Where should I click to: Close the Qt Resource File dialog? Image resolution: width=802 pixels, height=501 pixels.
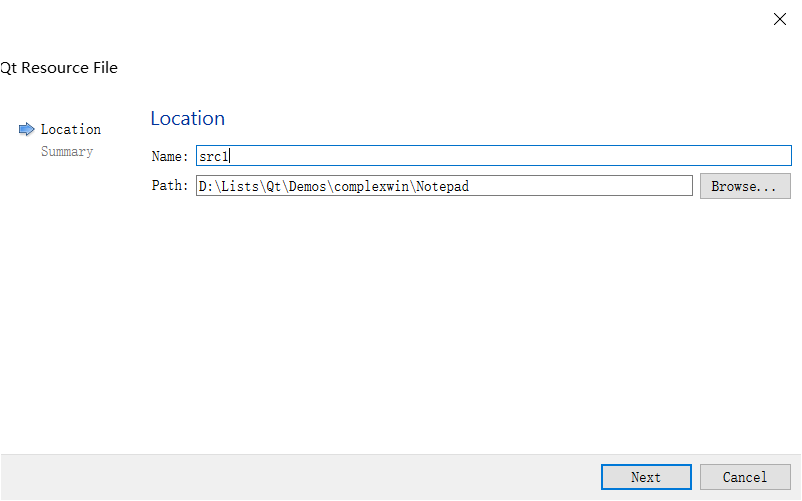click(x=779, y=19)
